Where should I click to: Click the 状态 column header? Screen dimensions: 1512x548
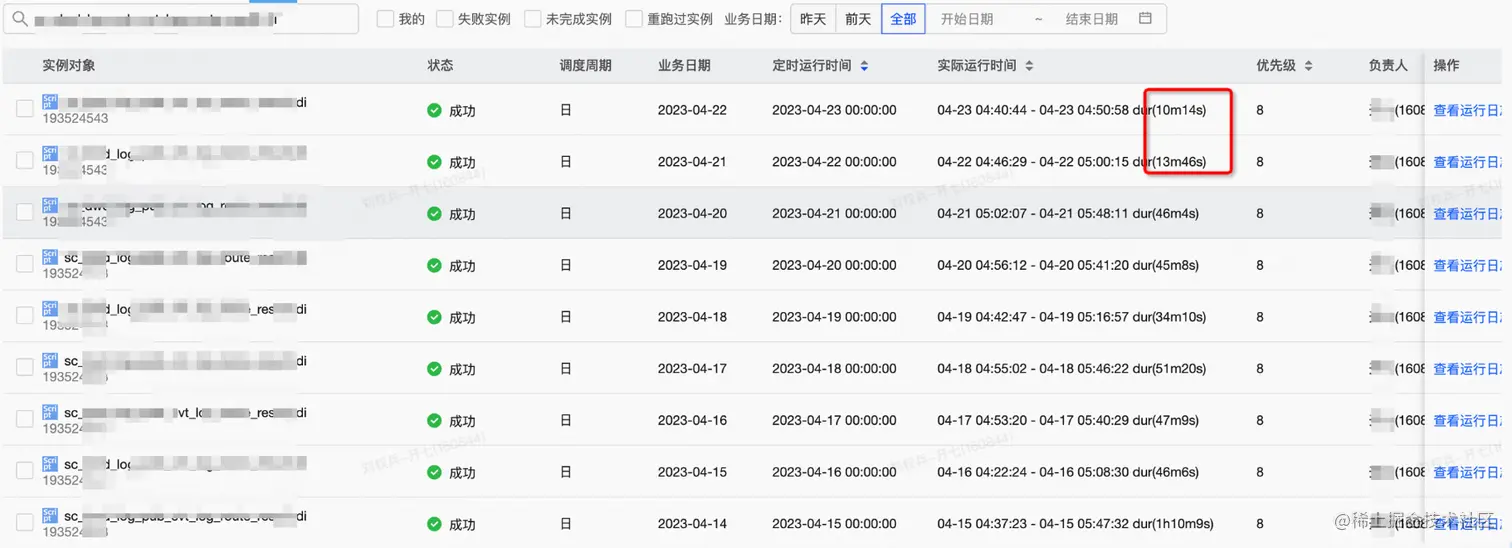point(440,65)
